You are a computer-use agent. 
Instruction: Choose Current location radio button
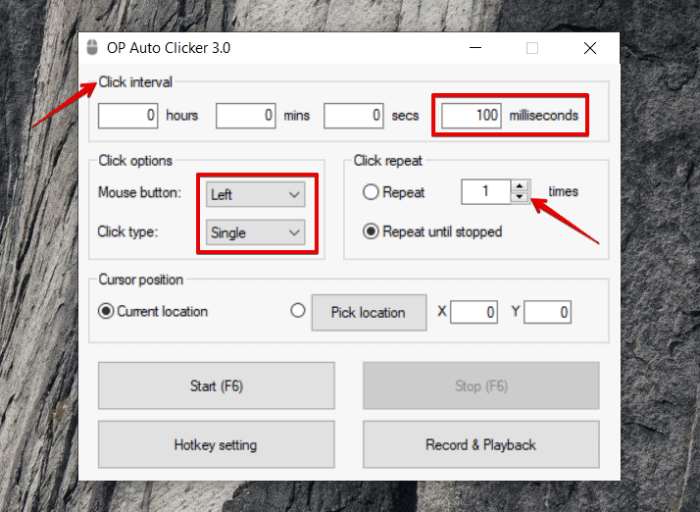[106, 311]
